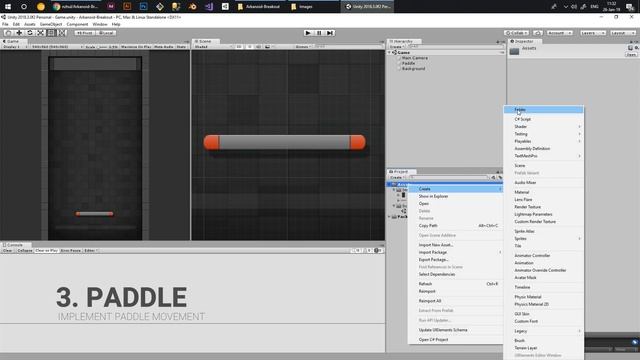Open Photoshop from the taskbar

143,7
